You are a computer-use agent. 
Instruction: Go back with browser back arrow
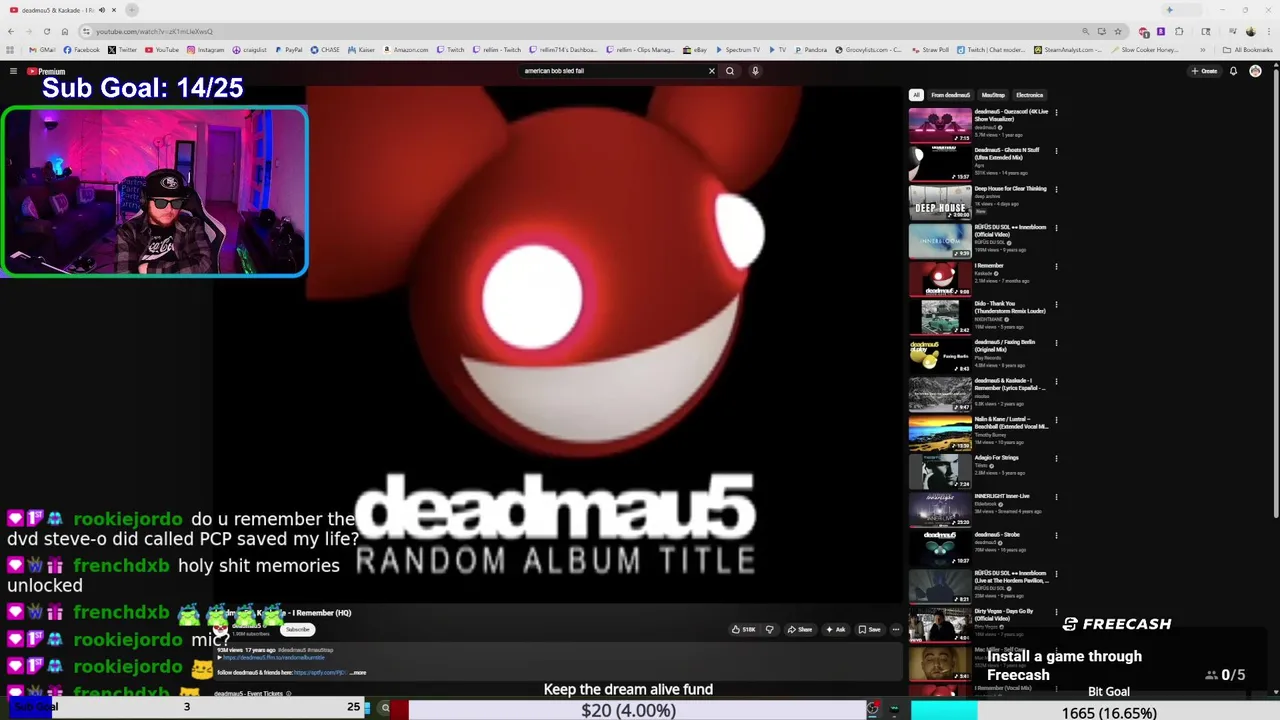[11, 31]
